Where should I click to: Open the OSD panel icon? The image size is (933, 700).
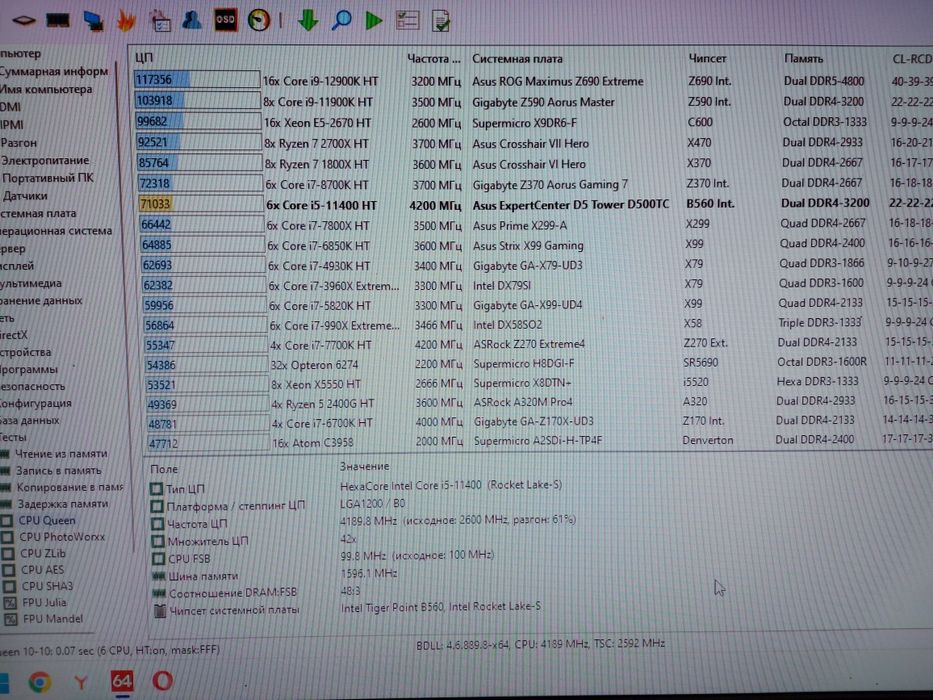tap(226, 20)
